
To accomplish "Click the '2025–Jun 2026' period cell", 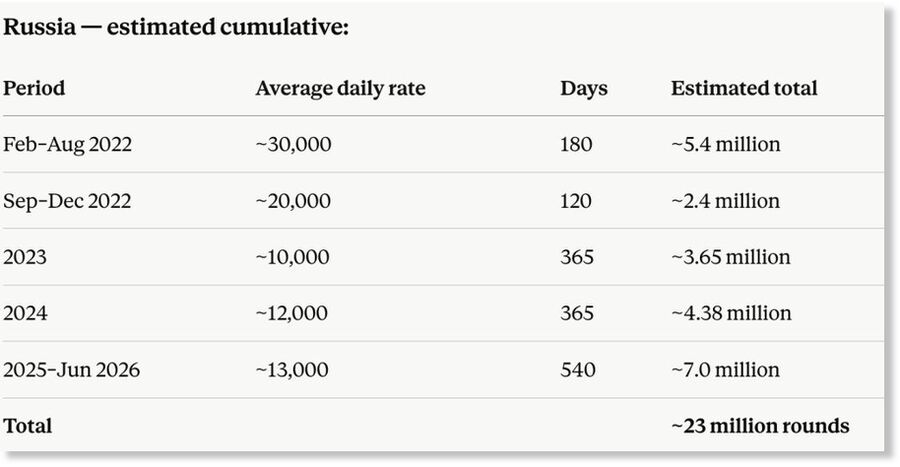I will coord(72,369).
